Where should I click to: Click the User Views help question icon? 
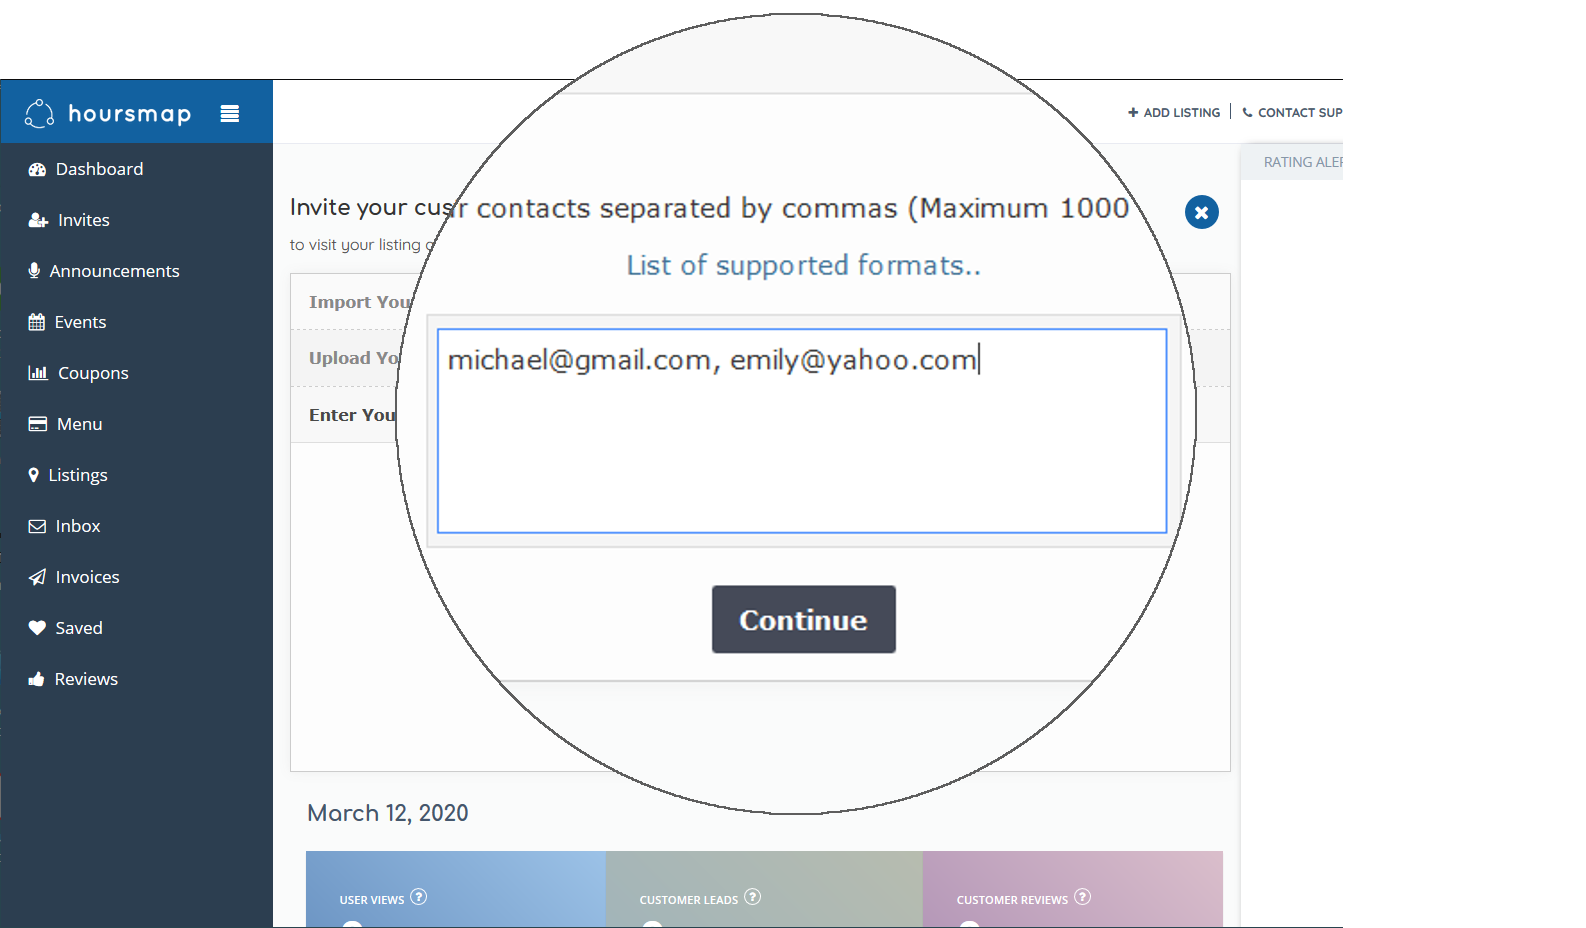tap(419, 897)
